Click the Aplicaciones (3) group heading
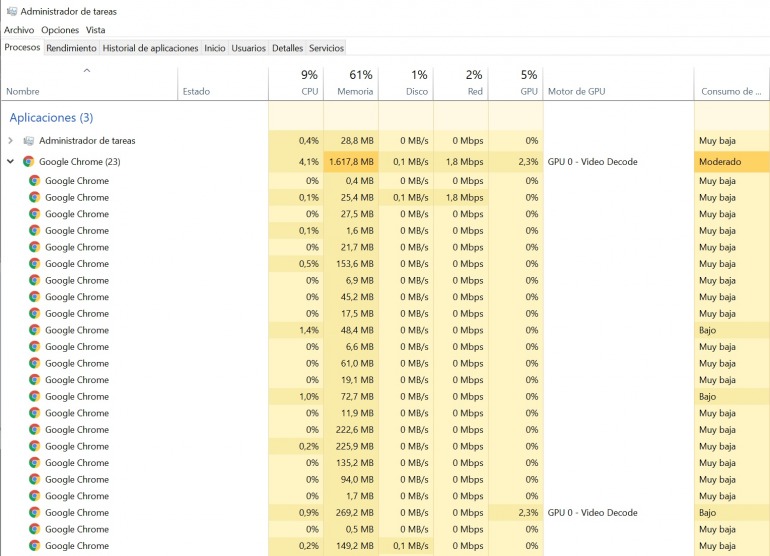Viewport: 770px width, 556px height. [x=51, y=118]
